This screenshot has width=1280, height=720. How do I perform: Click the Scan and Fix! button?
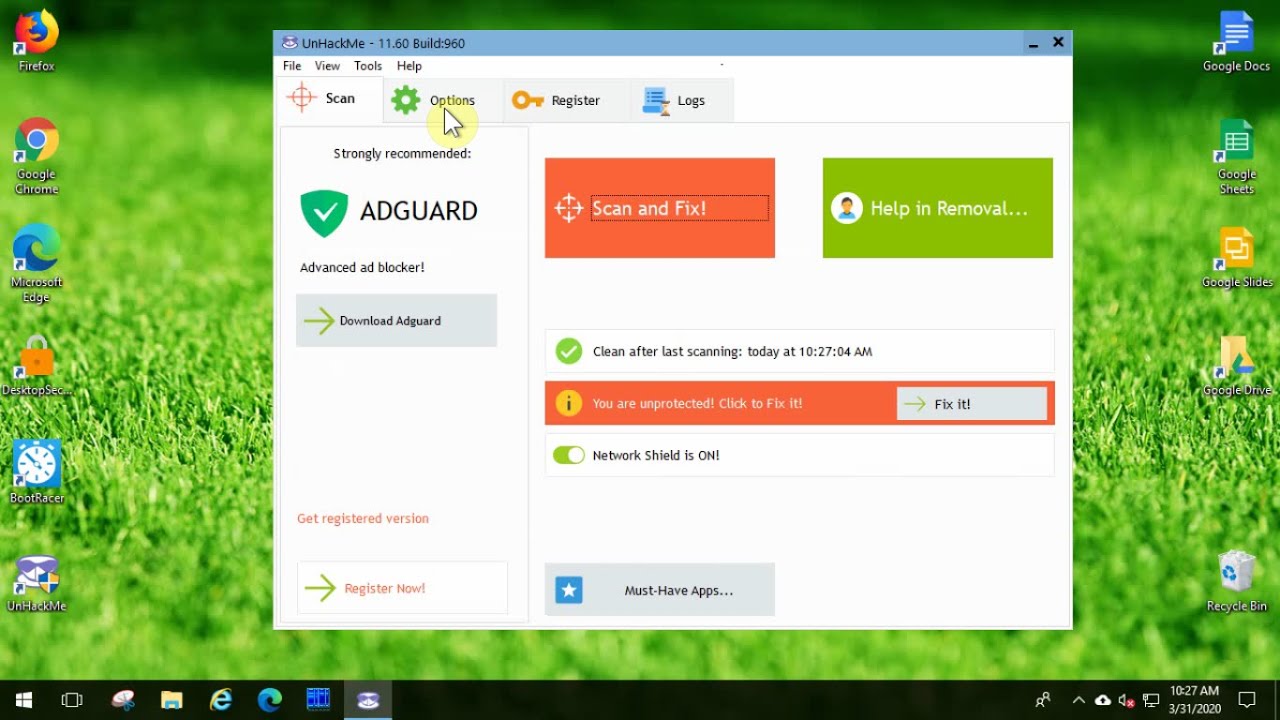(660, 208)
